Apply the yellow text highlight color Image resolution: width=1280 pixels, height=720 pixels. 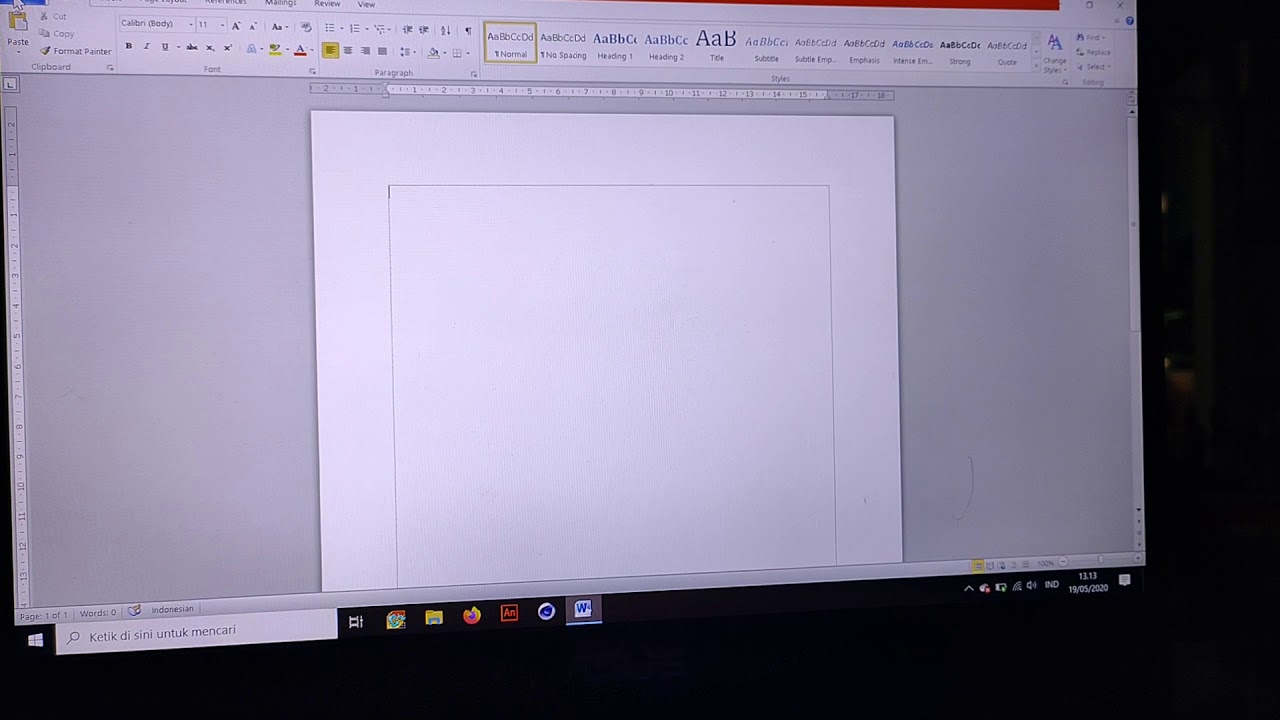tap(274, 50)
